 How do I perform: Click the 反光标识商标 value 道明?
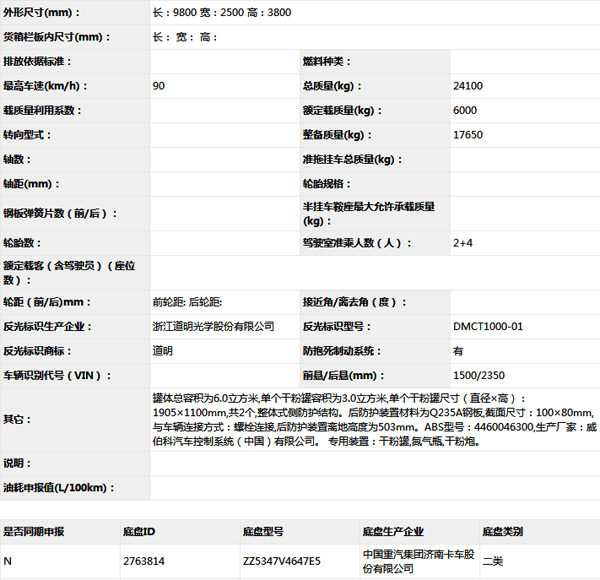pos(162,351)
